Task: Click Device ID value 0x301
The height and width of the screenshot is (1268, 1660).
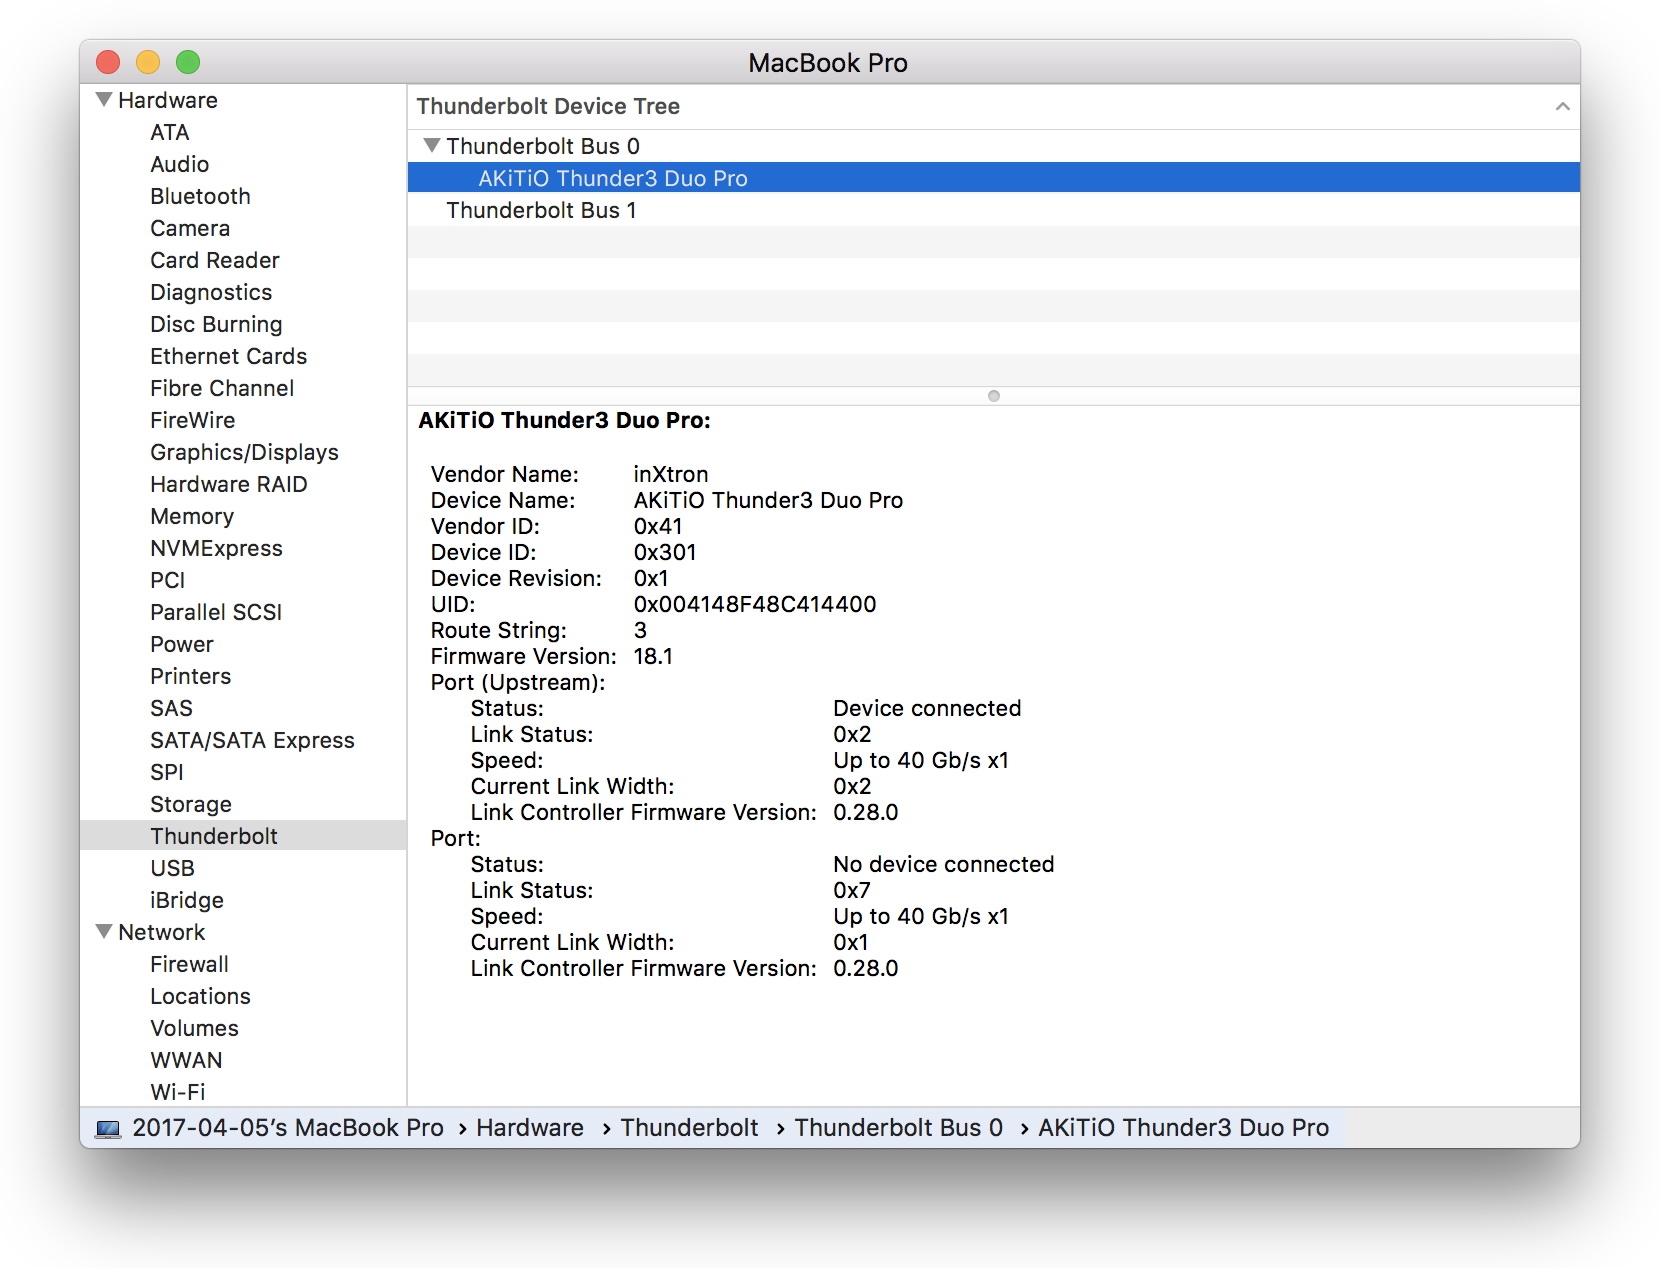Action: tap(665, 552)
